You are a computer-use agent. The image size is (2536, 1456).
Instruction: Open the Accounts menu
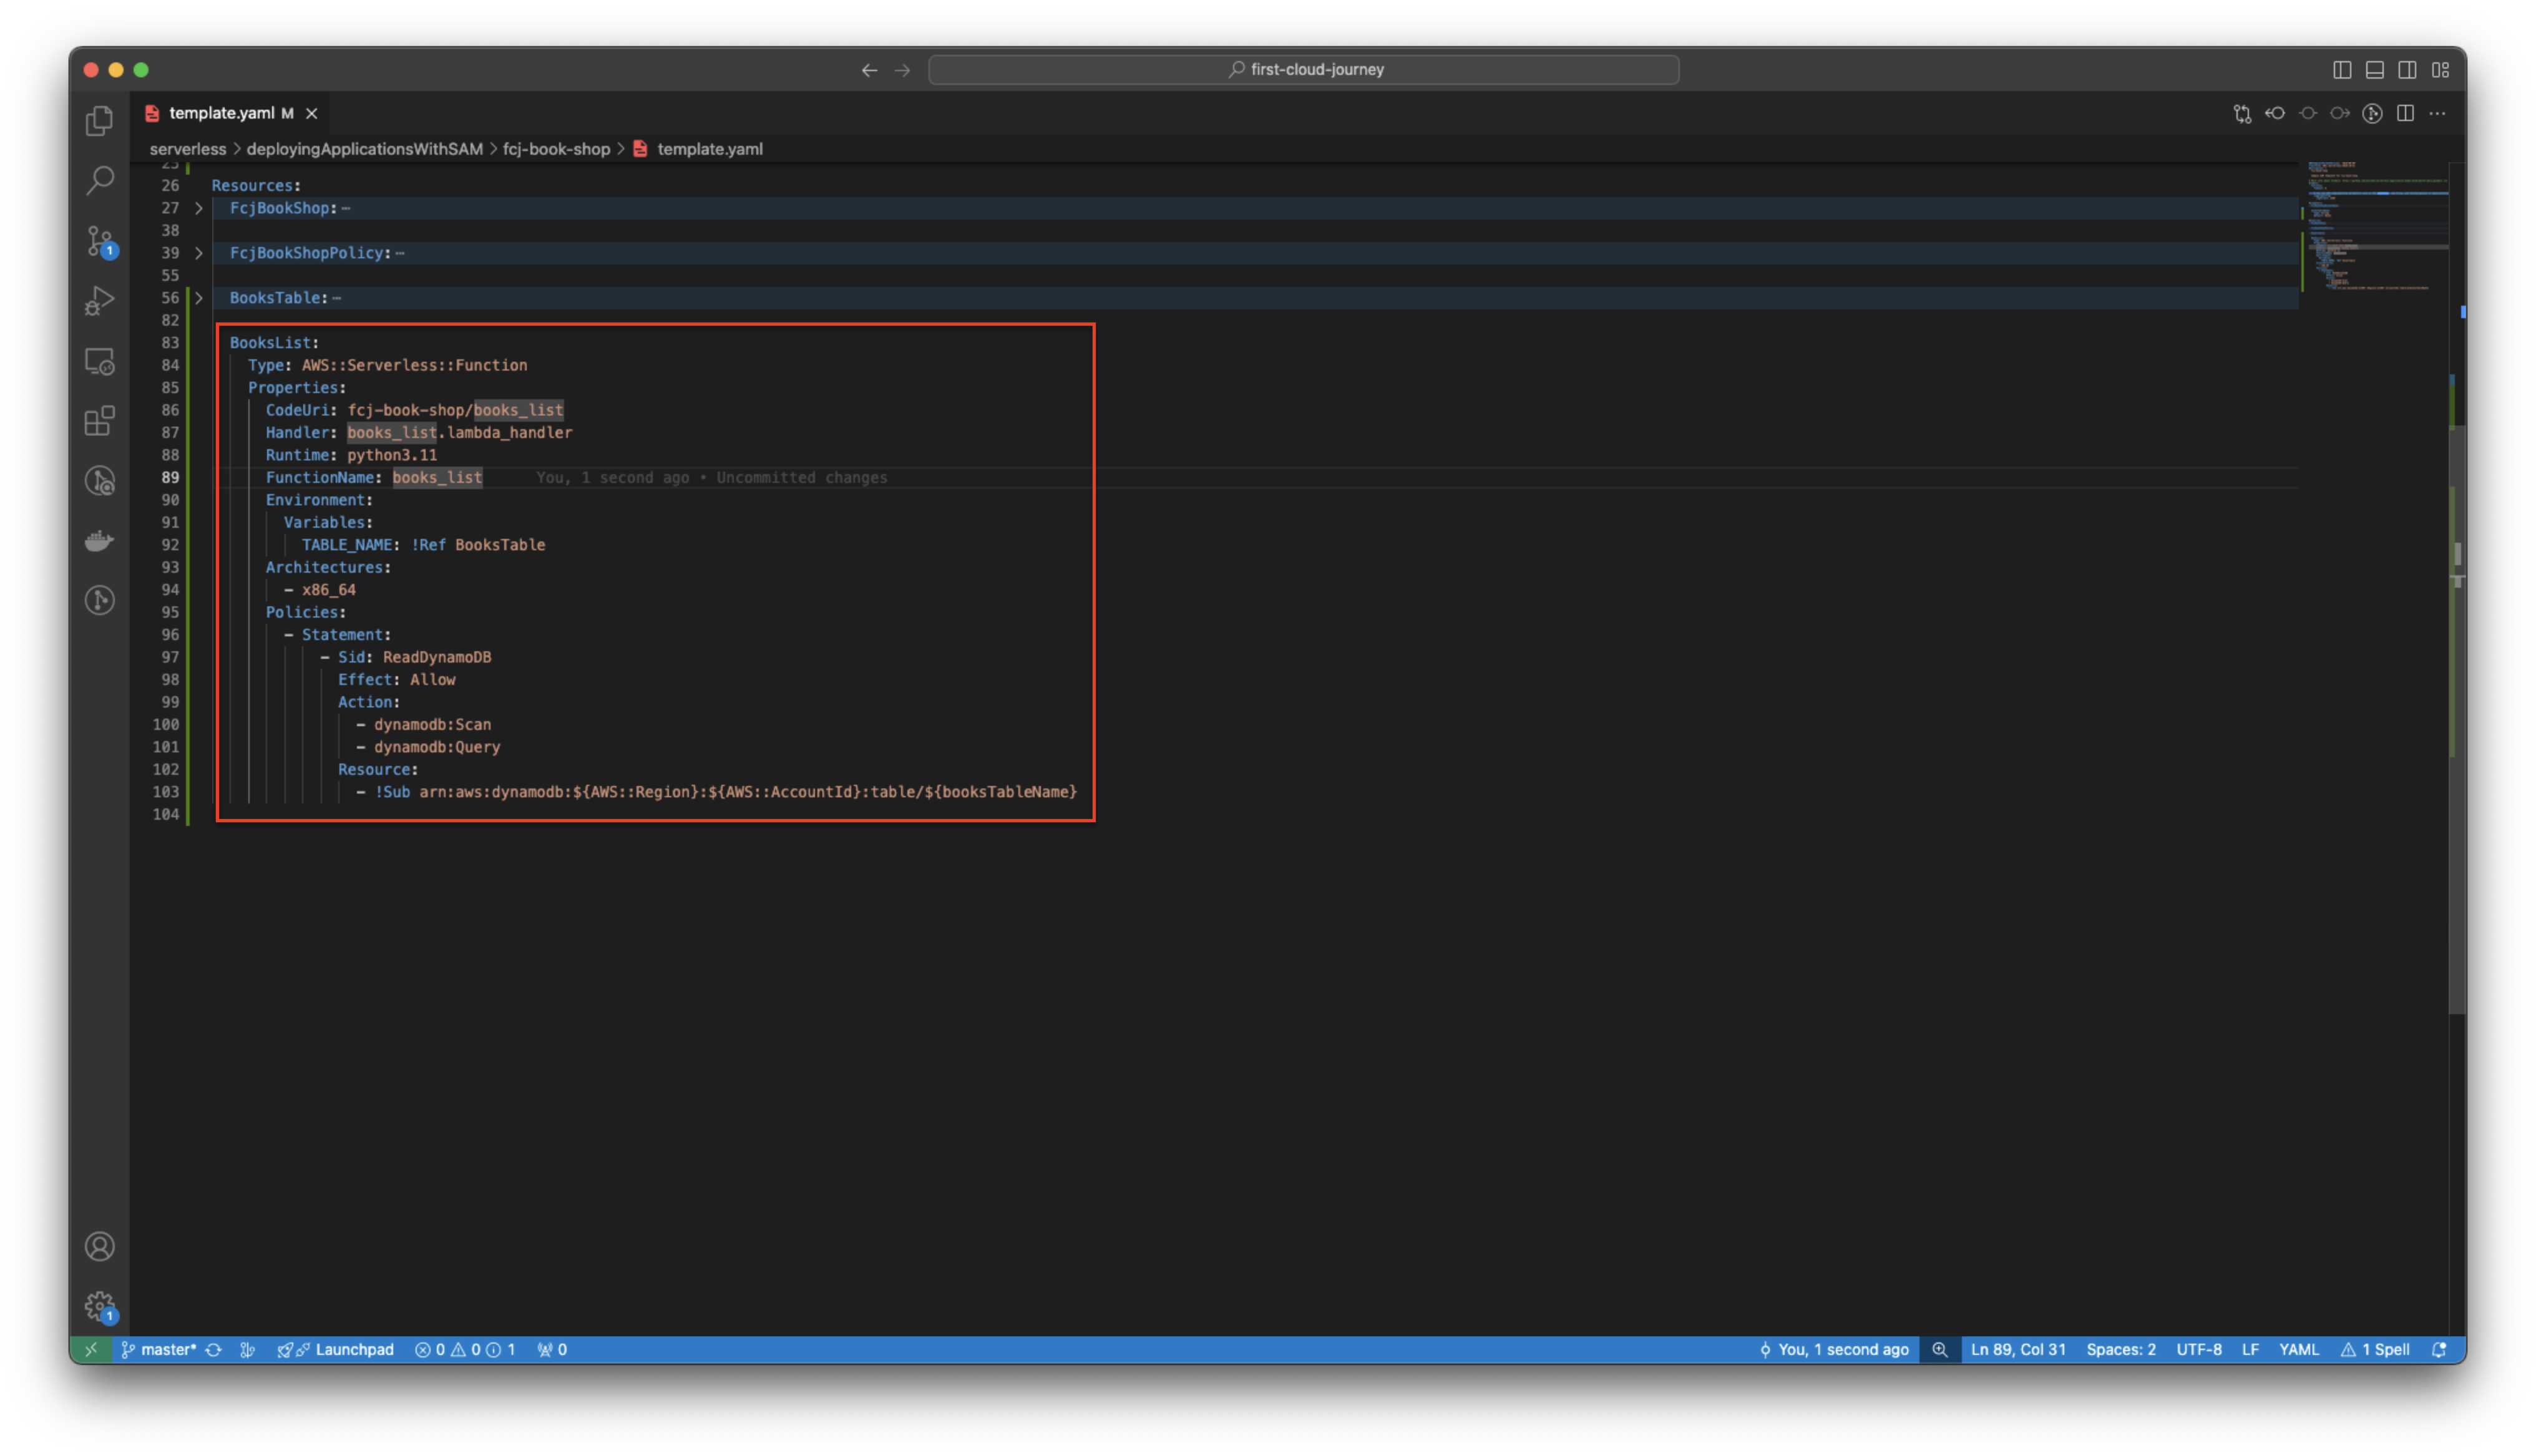click(99, 1247)
